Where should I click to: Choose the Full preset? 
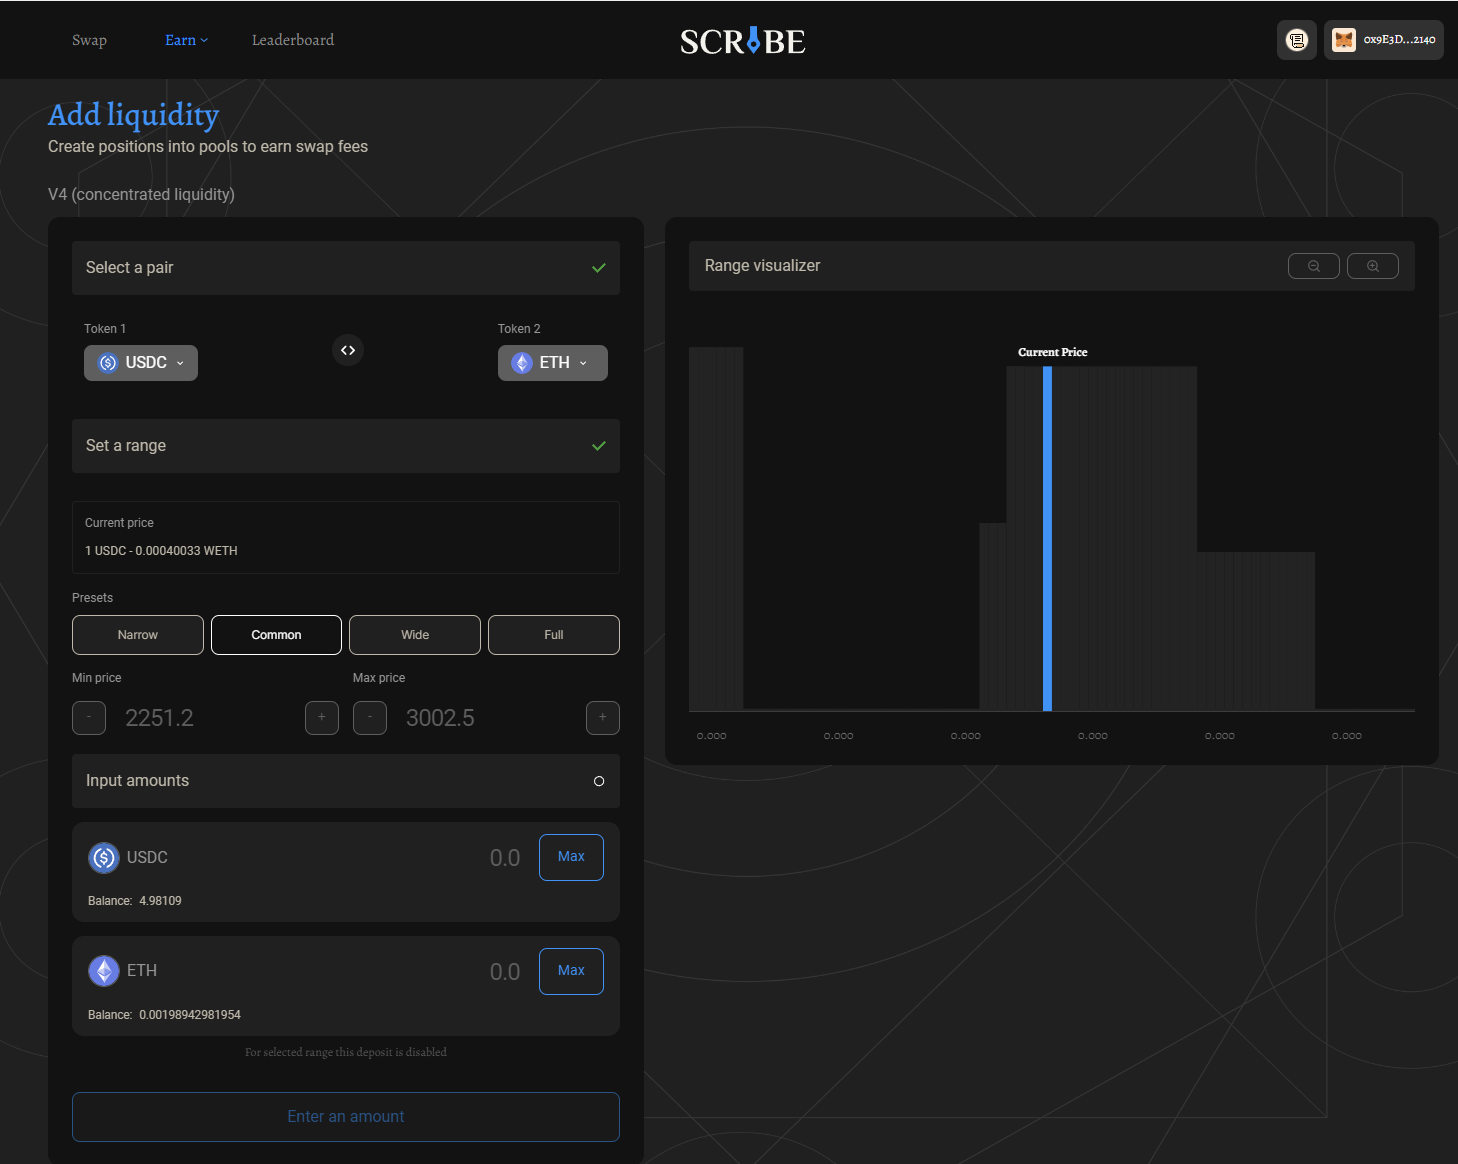554,635
